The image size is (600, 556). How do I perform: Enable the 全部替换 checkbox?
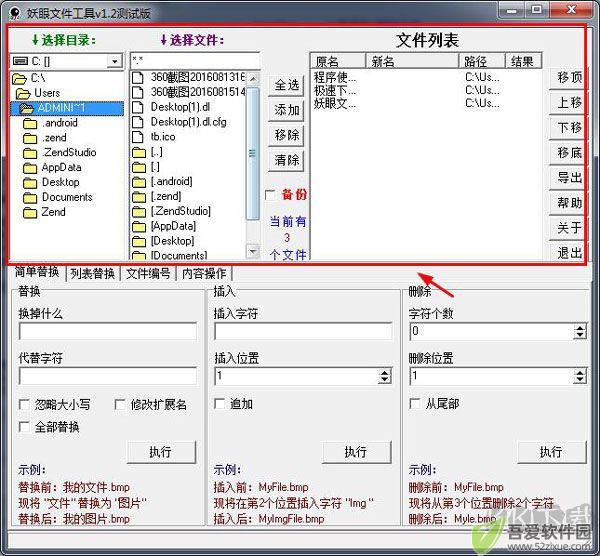24,427
